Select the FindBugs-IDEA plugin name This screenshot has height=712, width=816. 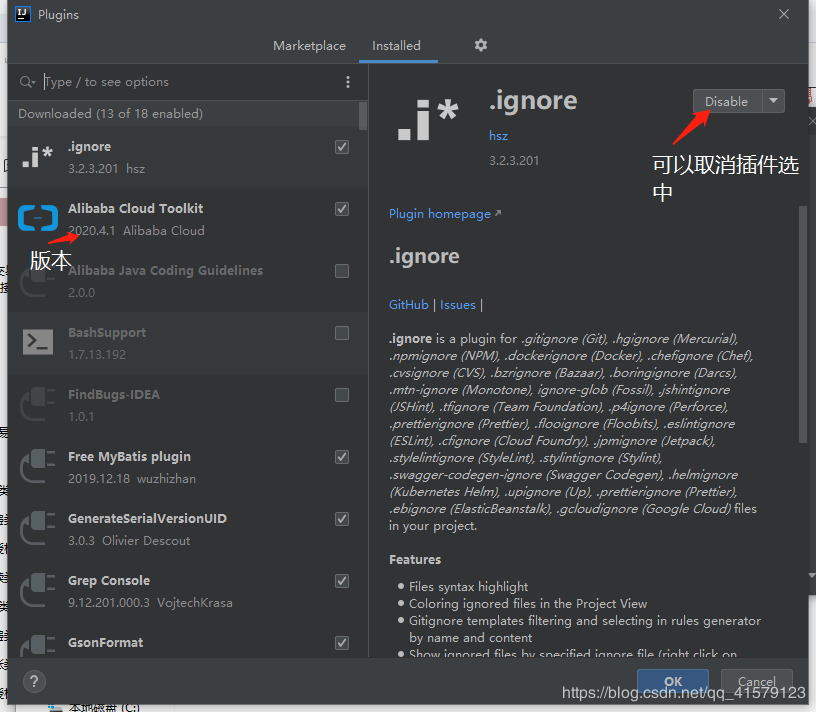coord(113,395)
